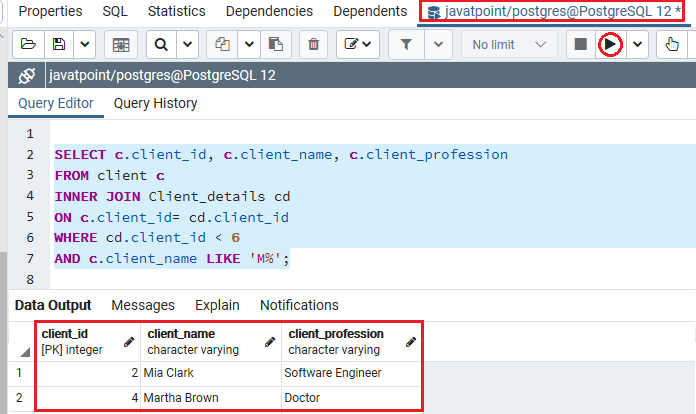Open the Messages output tab
This screenshot has height=414, width=696.
point(143,305)
